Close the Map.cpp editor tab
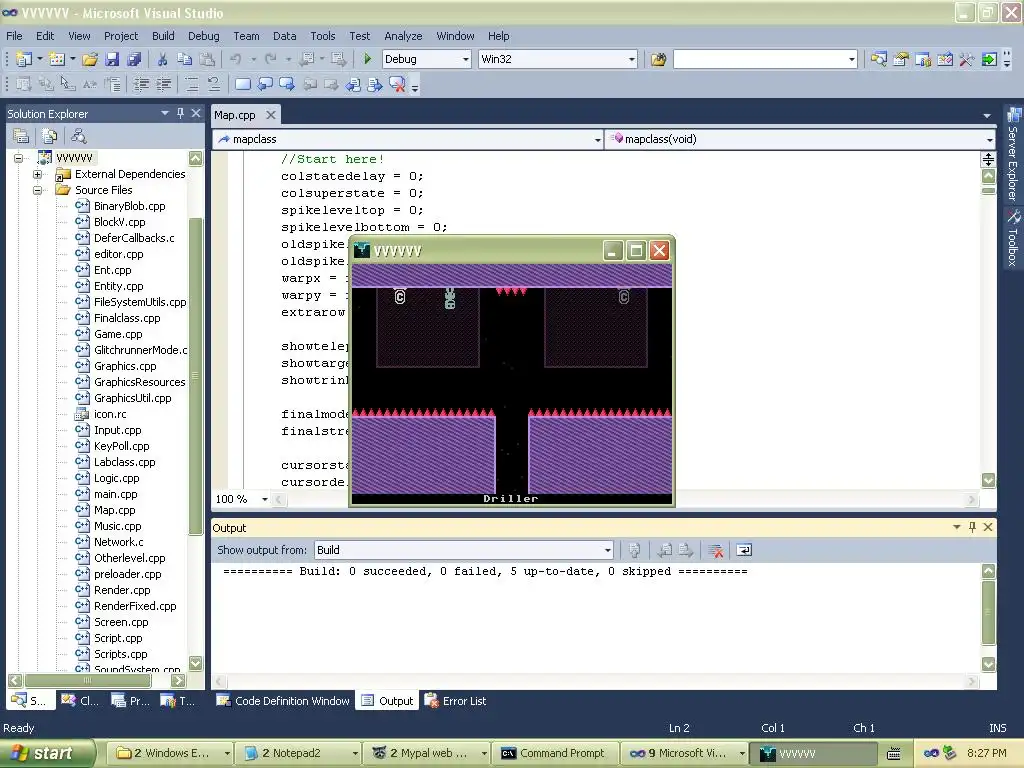1024x768 pixels. tap(270, 115)
